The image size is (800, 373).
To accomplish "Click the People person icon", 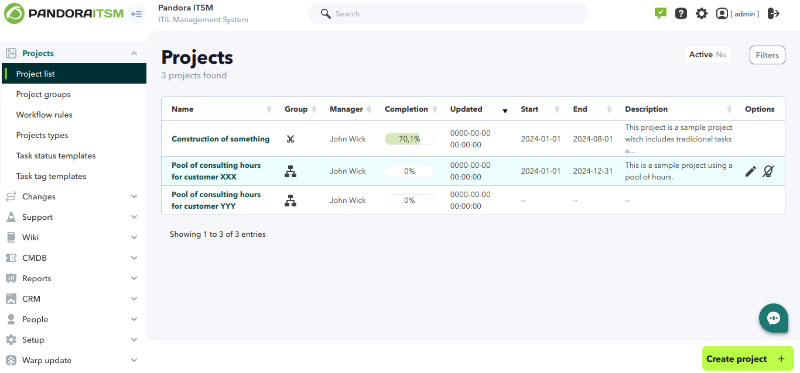I will click(x=11, y=319).
